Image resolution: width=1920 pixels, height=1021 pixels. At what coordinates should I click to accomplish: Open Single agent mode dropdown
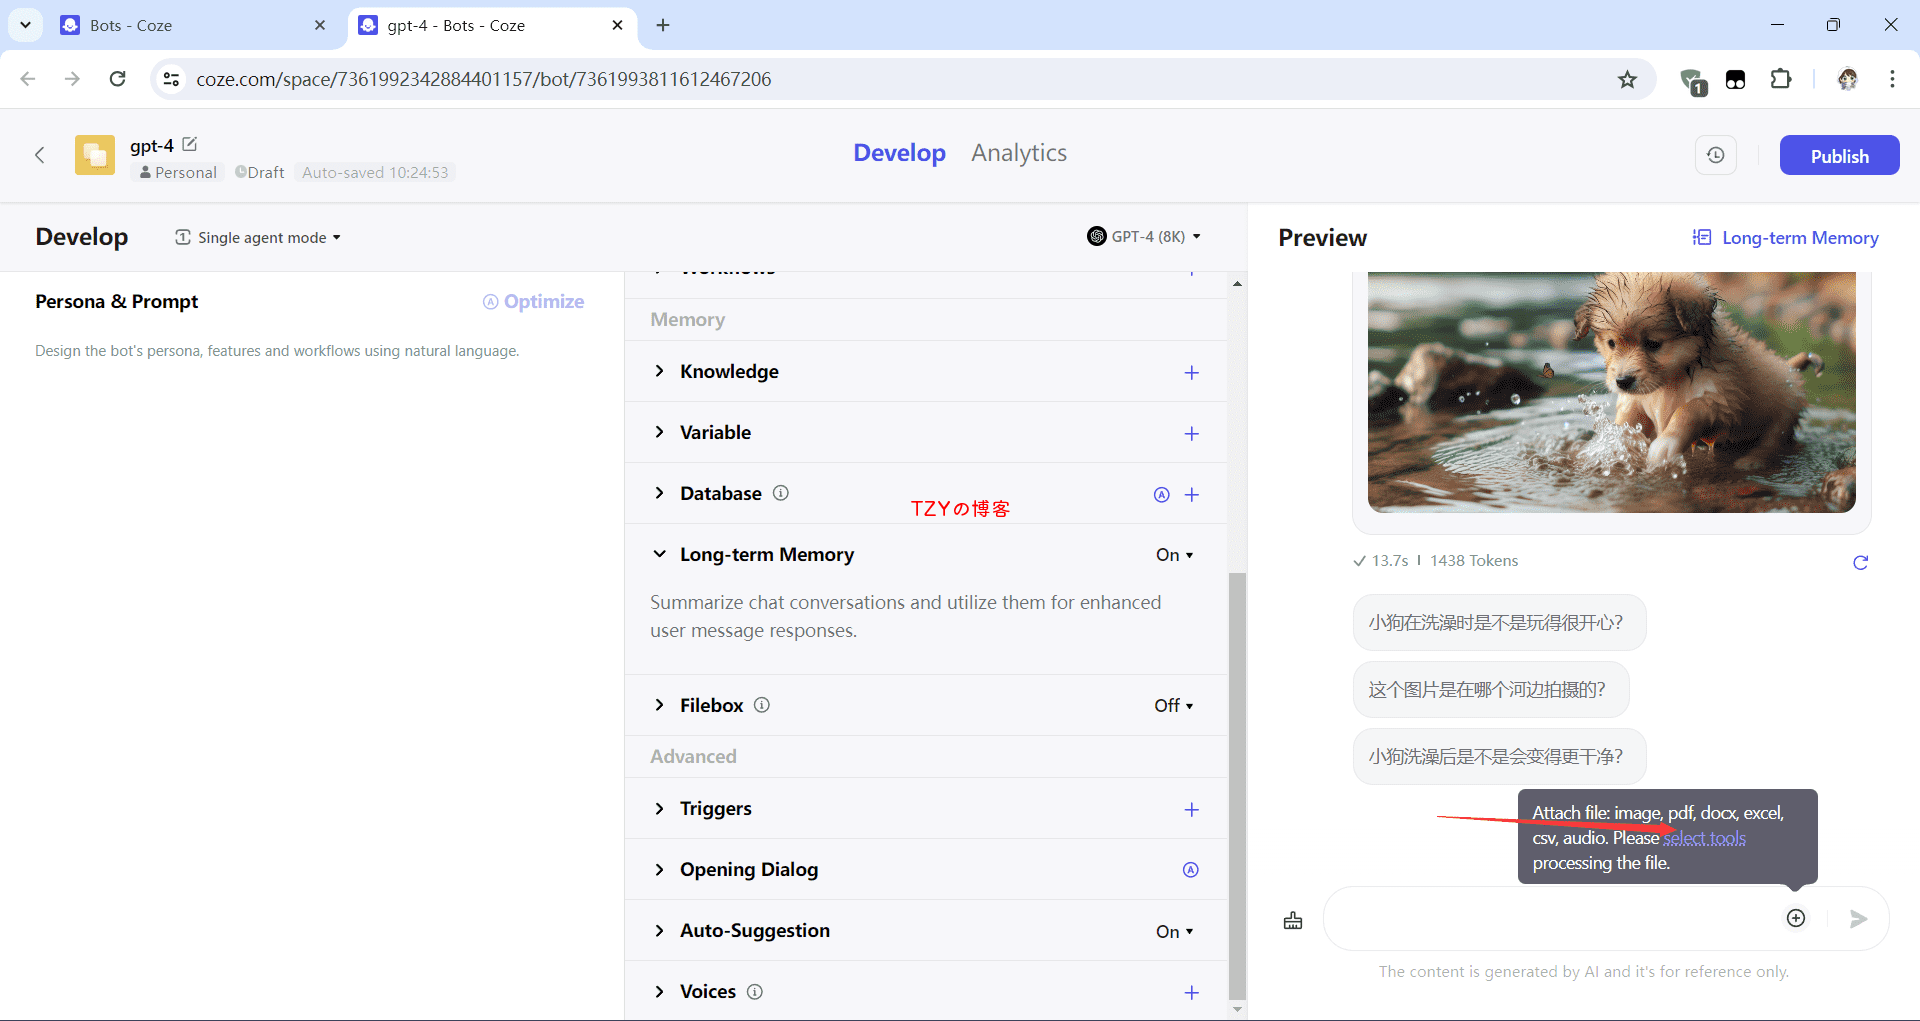(258, 238)
